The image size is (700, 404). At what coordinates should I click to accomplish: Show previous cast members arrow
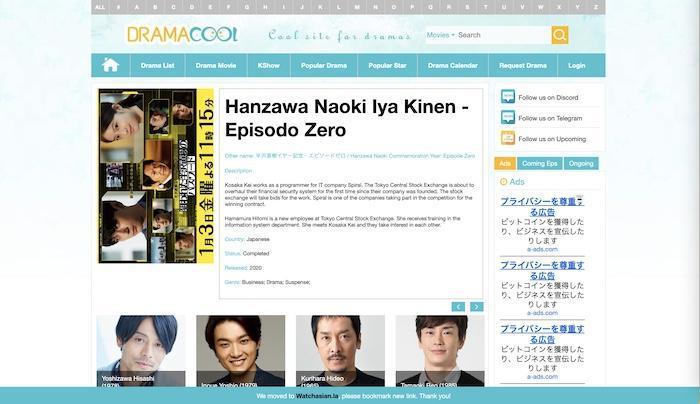coord(458,307)
